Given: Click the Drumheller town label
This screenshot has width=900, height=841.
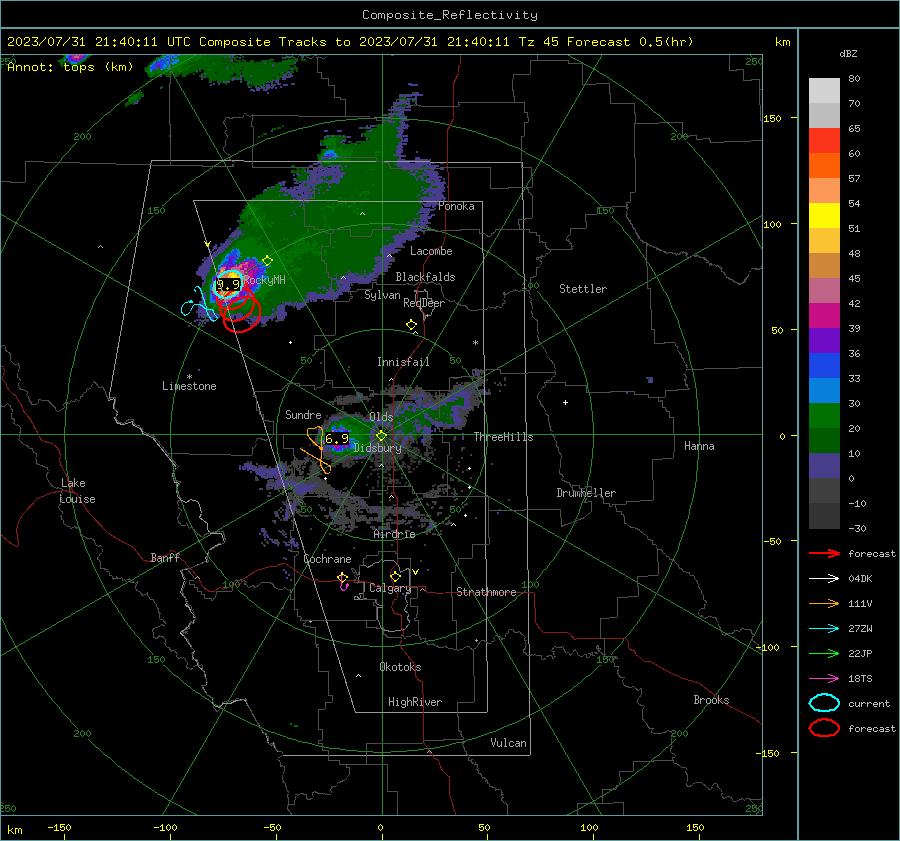Looking at the screenshot, I should (586, 493).
